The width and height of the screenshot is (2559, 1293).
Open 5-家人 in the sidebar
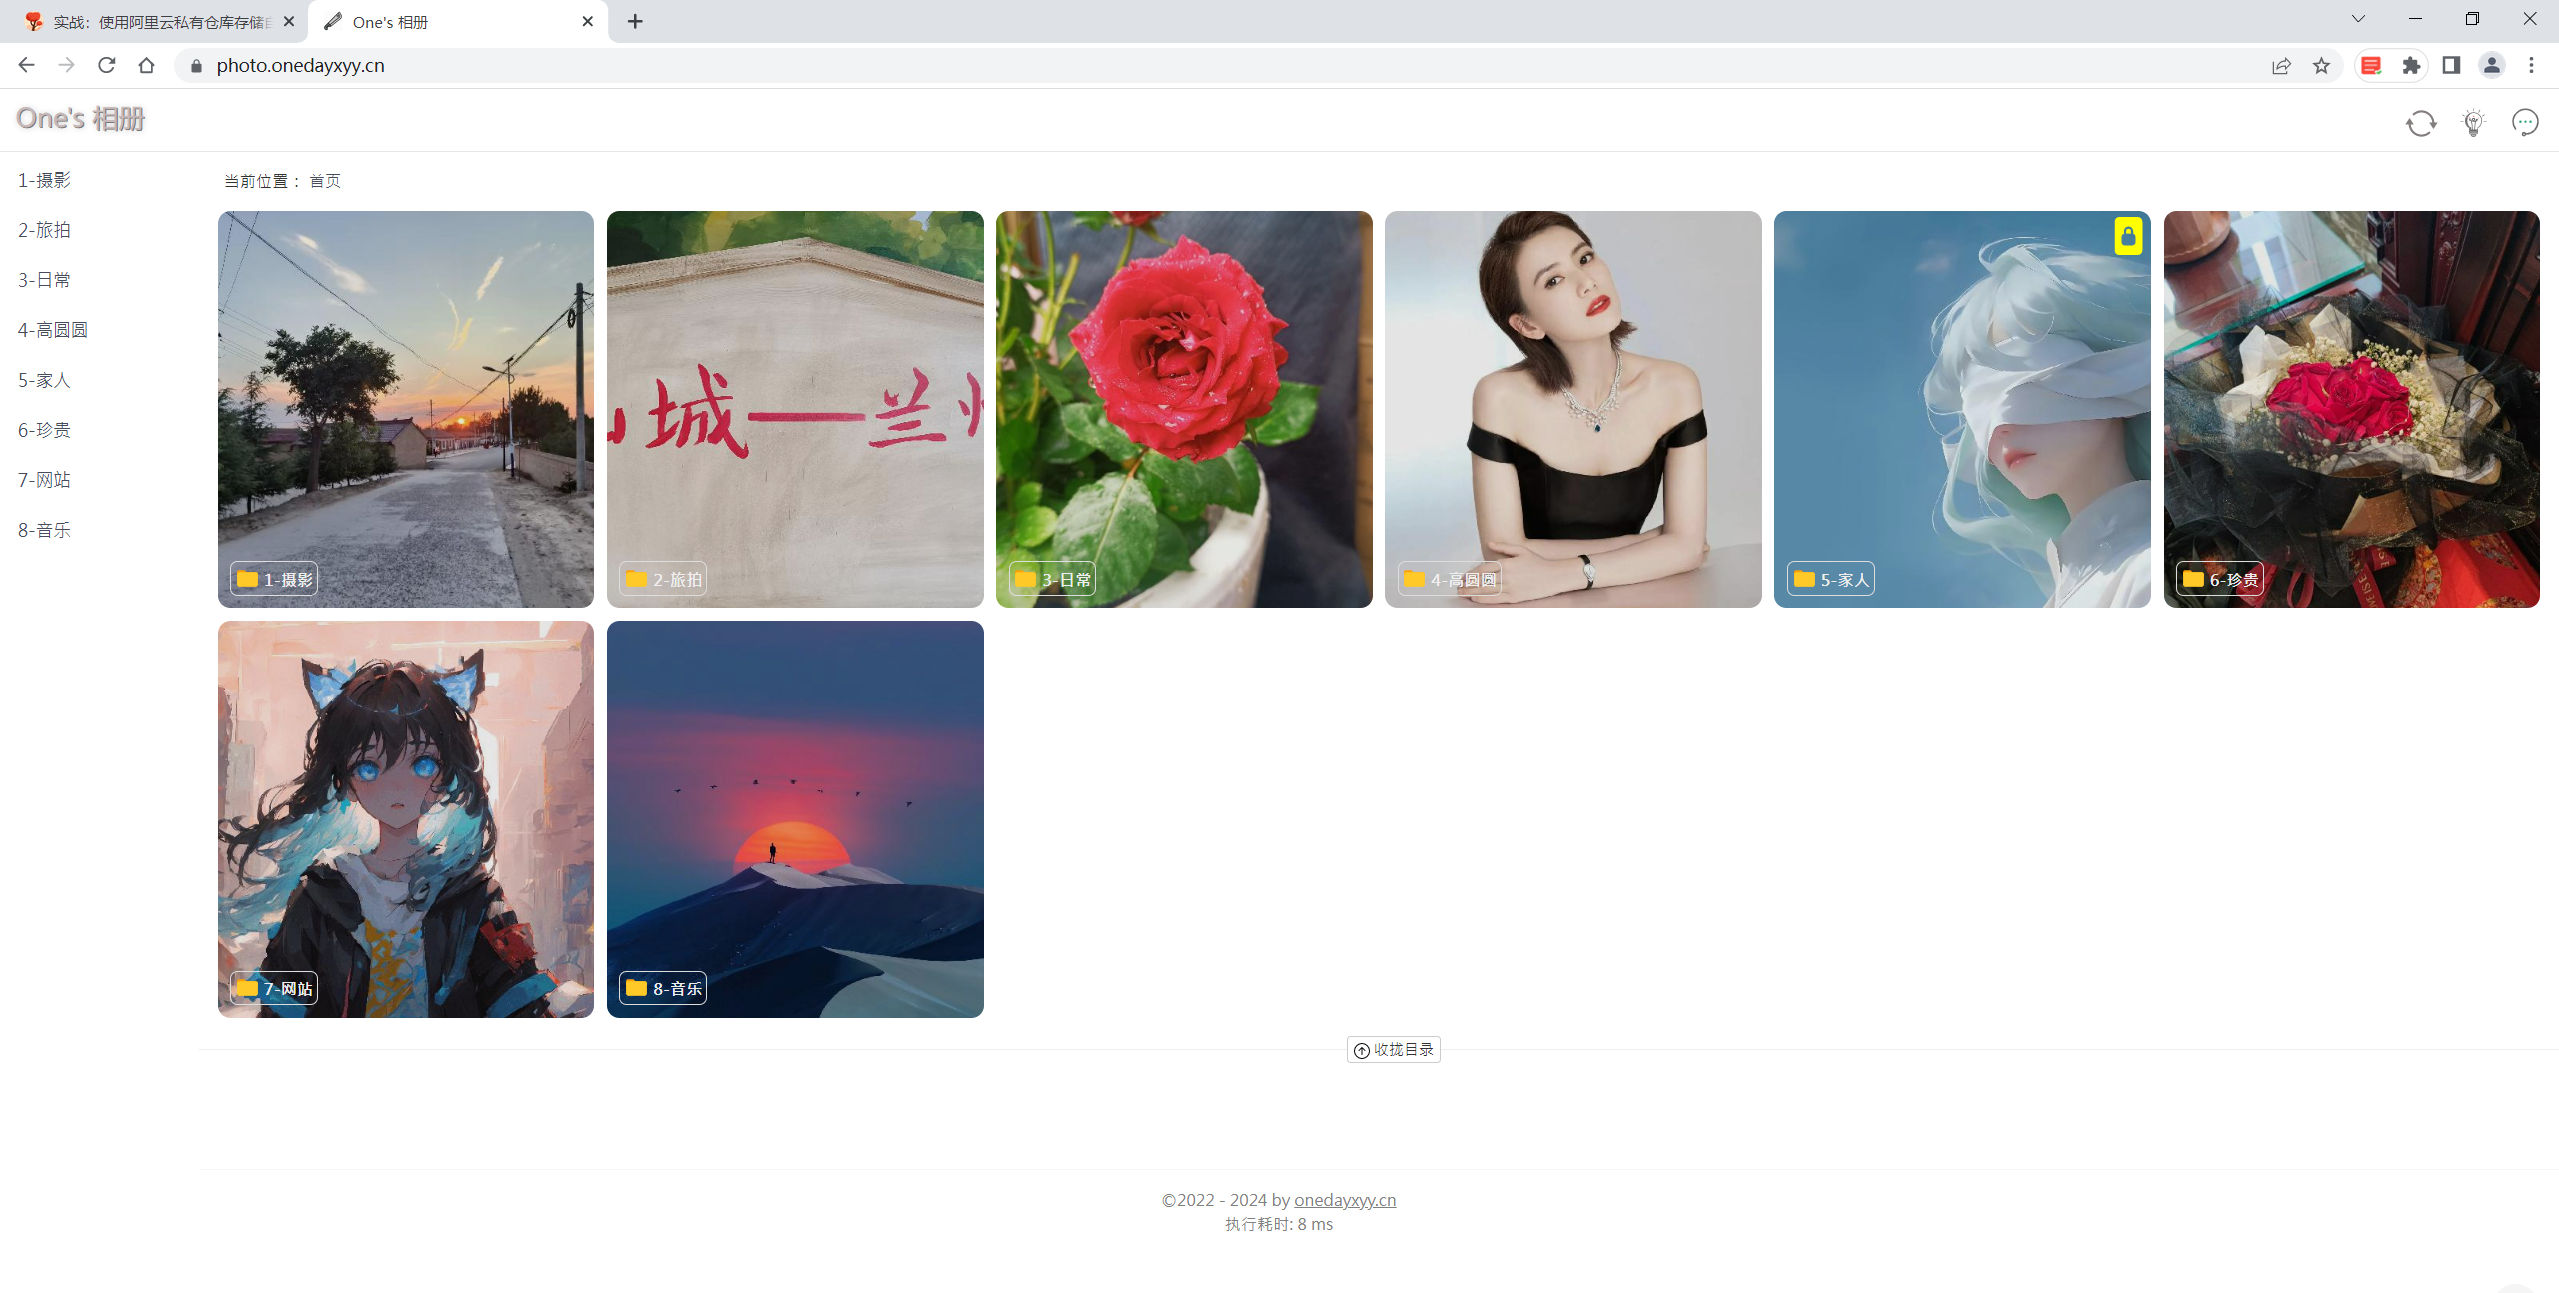tap(45, 380)
